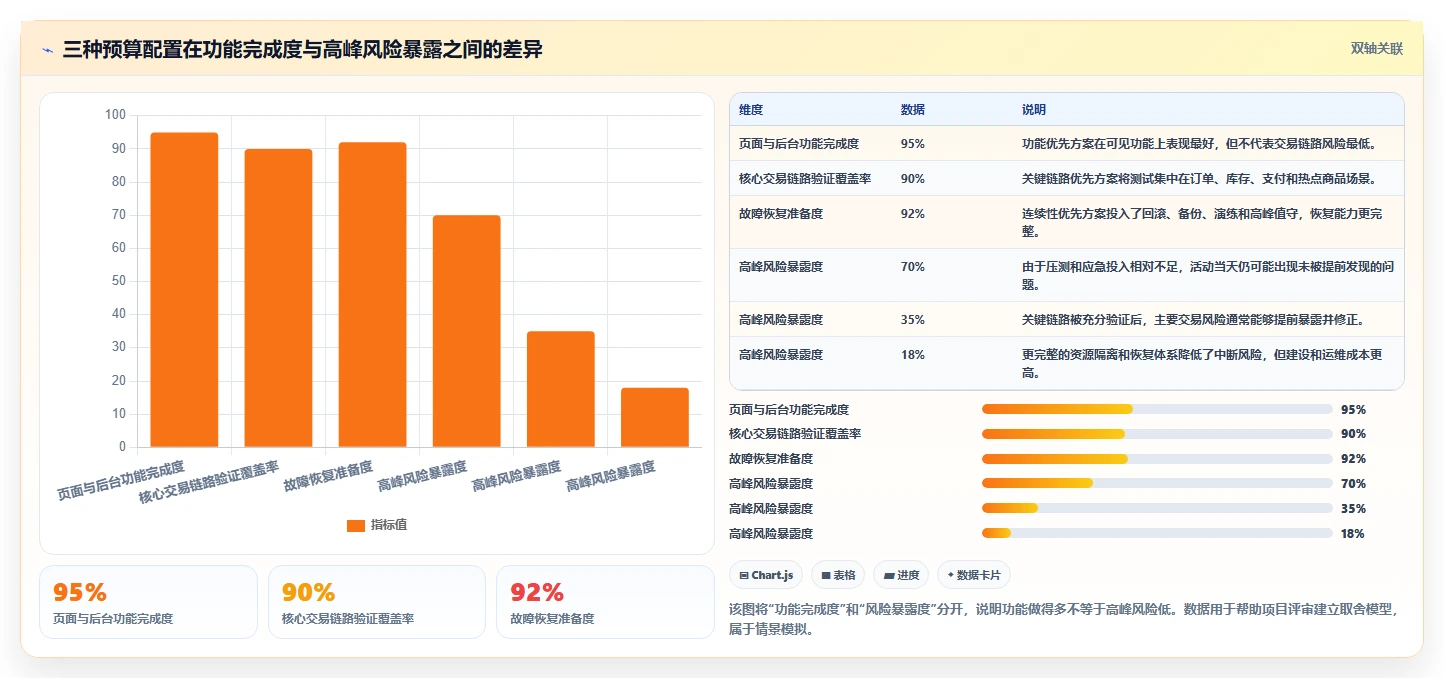Open the 90% 核心交易链路验证覆盖率 stat card

tap(376, 602)
